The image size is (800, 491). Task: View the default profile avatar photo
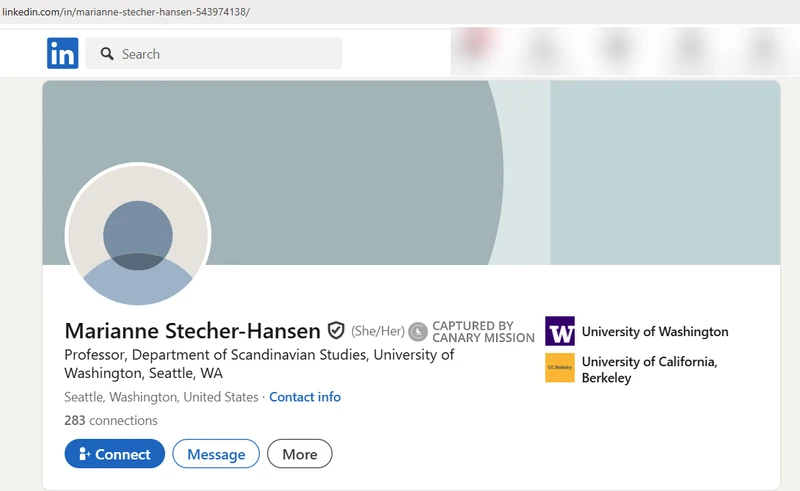[138, 235]
